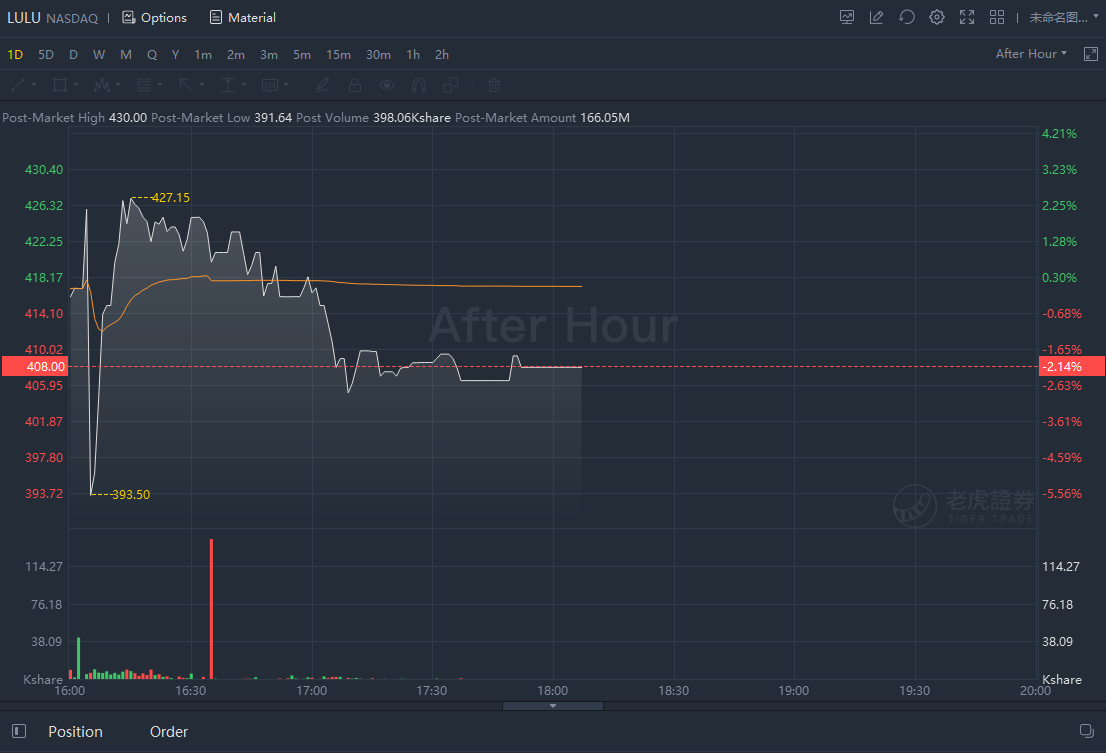Toggle lock drawings padlock icon

[355, 85]
